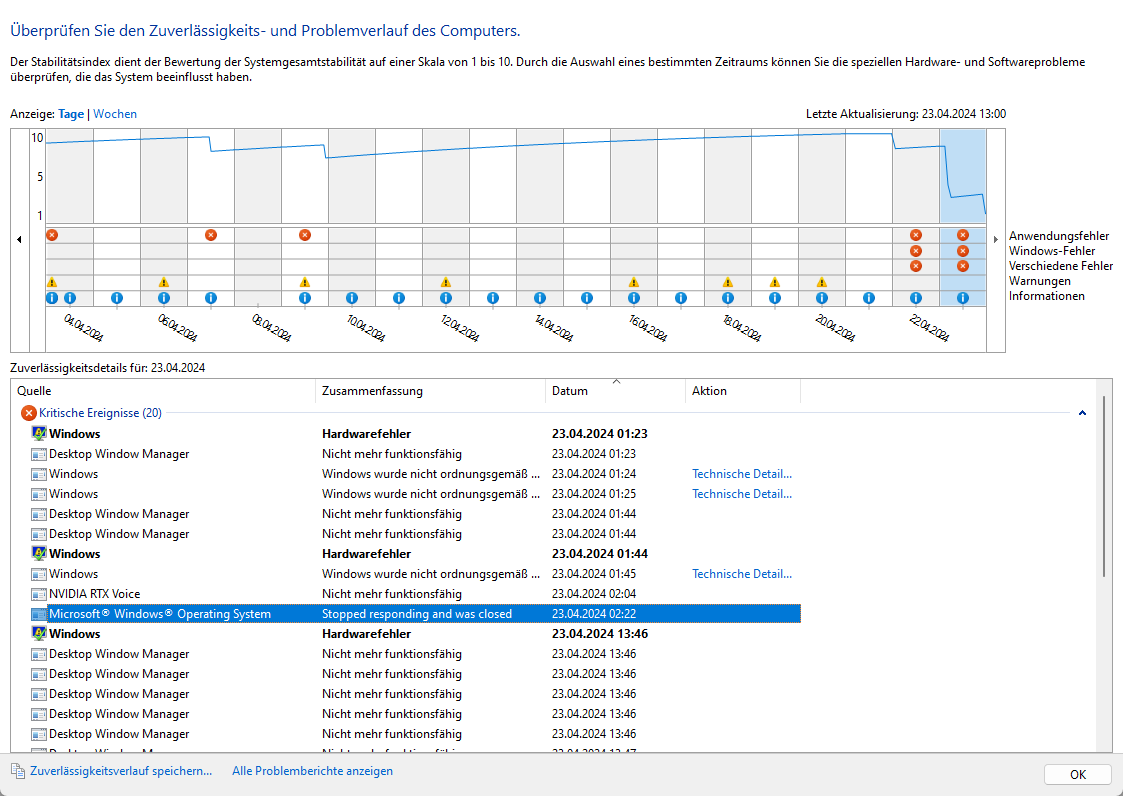Go to later dates using the right chart arrow
The height and width of the screenshot is (796, 1123).
click(996, 239)
